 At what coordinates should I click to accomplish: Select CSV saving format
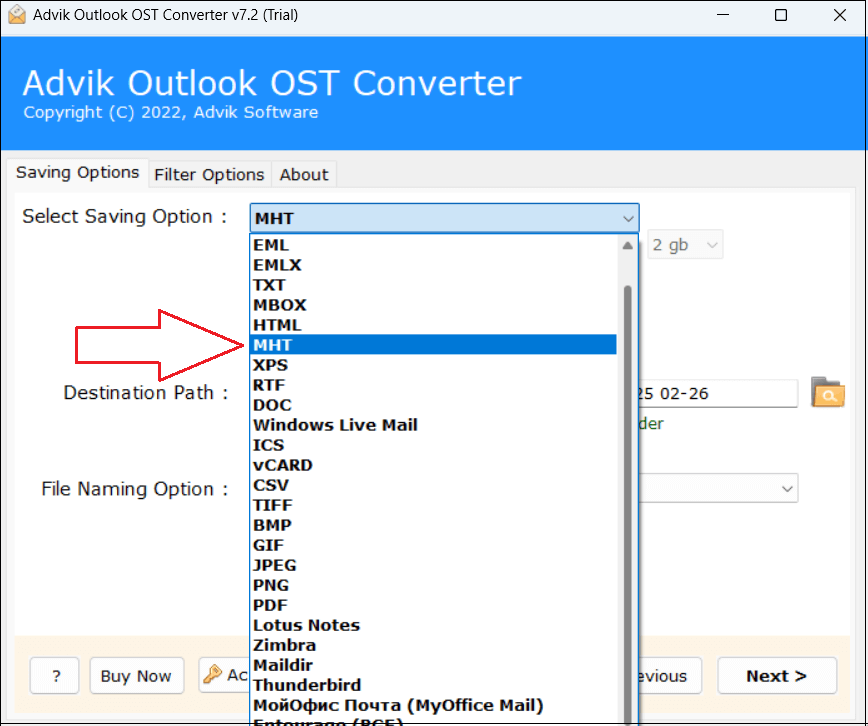pyautogui.click(x=433, y=485)
